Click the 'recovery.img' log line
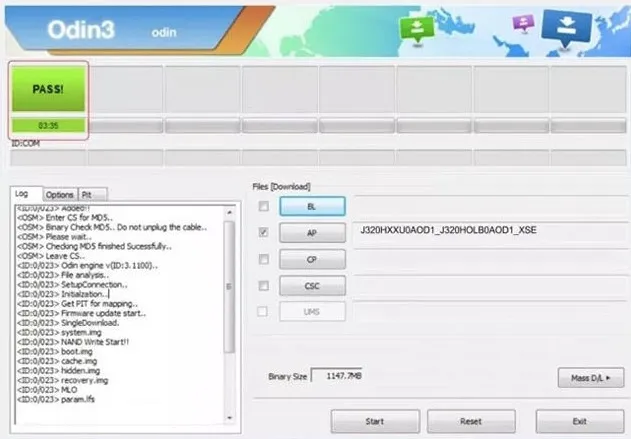Screen dimensions: 631x439 point(63,380)
